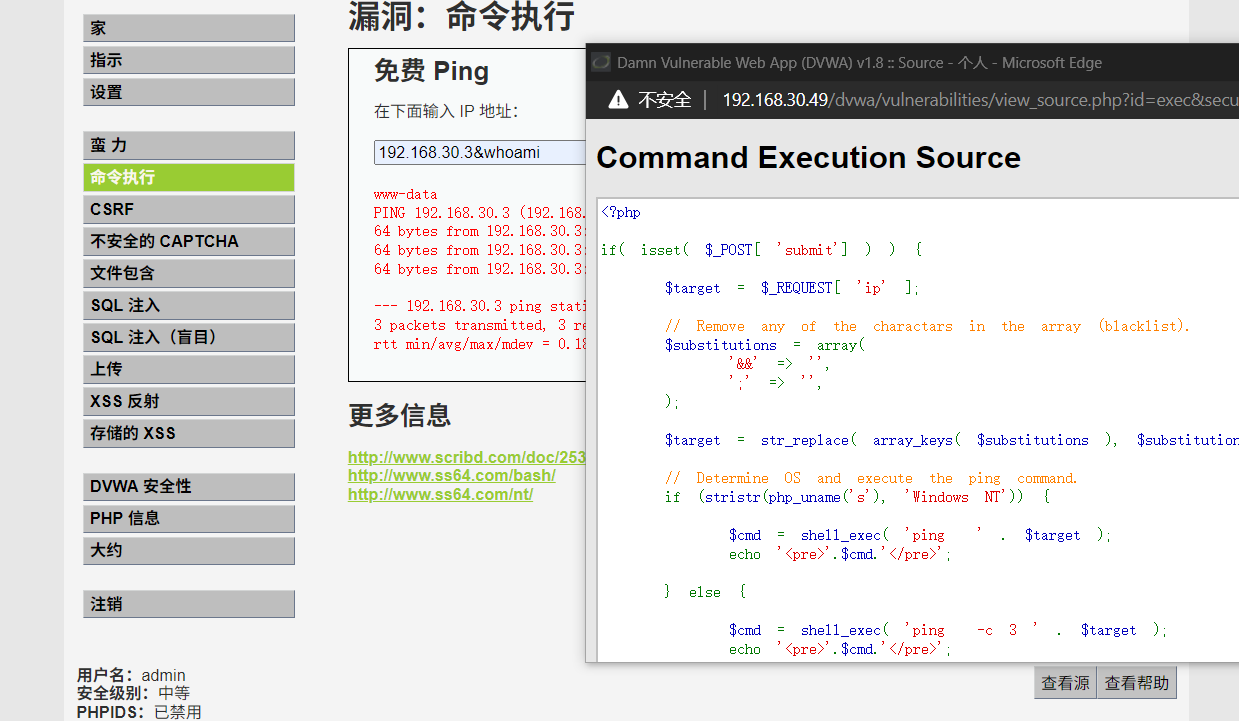Click the 'Command Execution Source' heading

808,158
